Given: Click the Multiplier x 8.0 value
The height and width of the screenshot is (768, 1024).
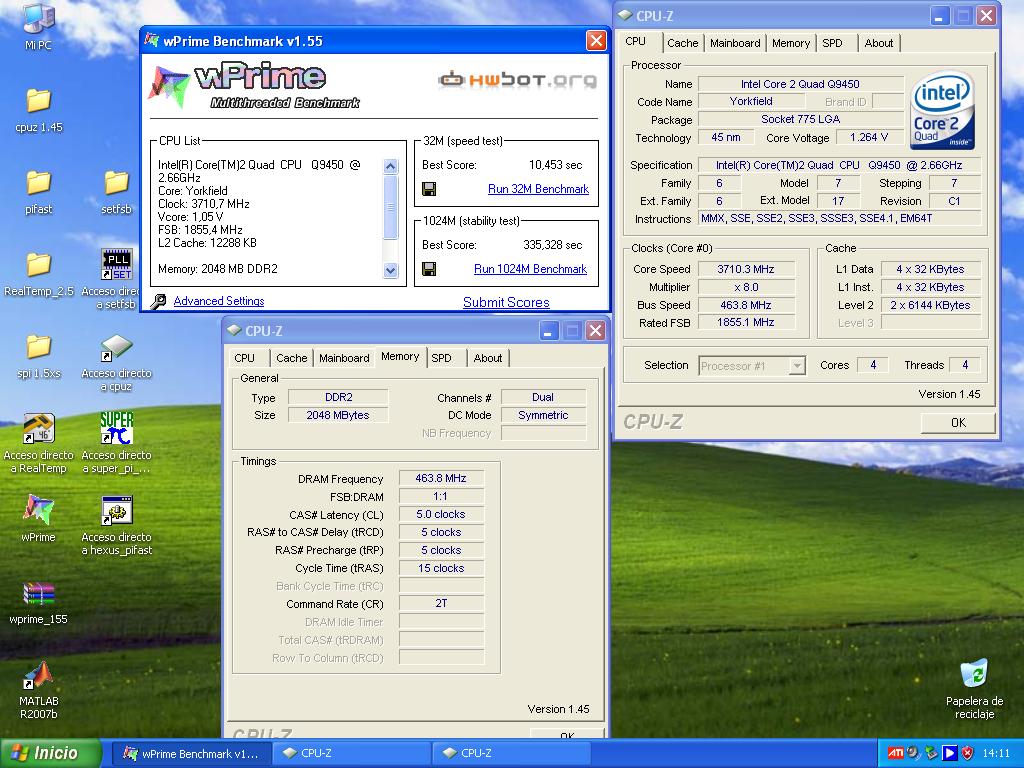Looking at the screenshot, I should pos(746,287).
